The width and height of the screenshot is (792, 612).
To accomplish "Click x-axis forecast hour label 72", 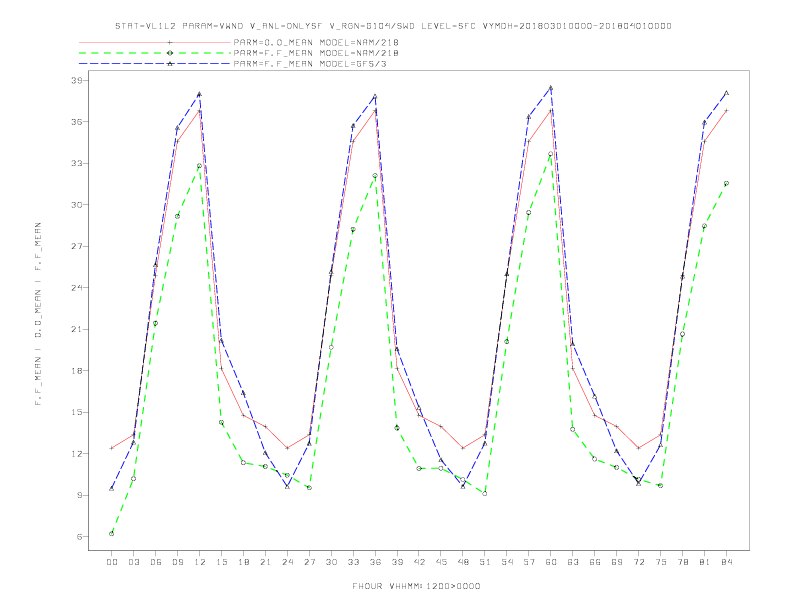I will pos(639,562).
